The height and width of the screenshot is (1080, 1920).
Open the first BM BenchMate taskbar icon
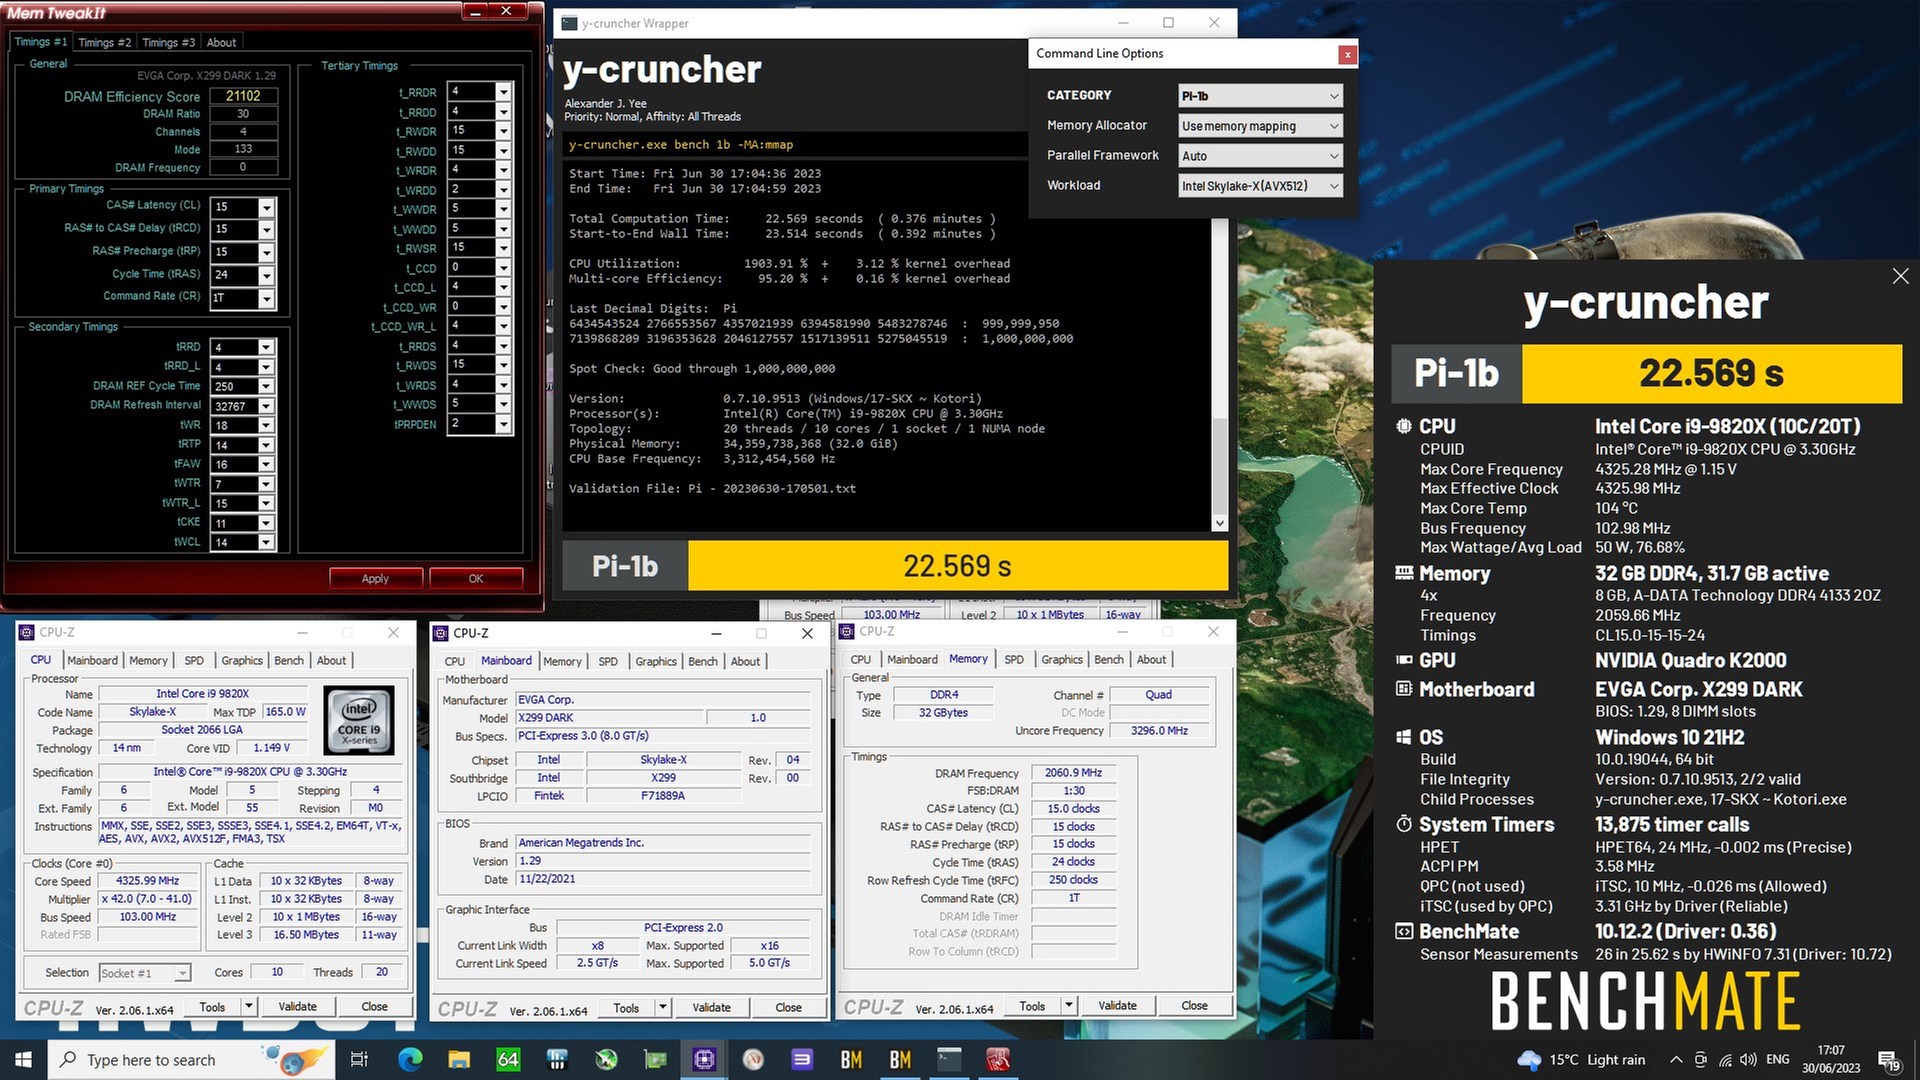pyautogui.click(x=851, y=1059)
